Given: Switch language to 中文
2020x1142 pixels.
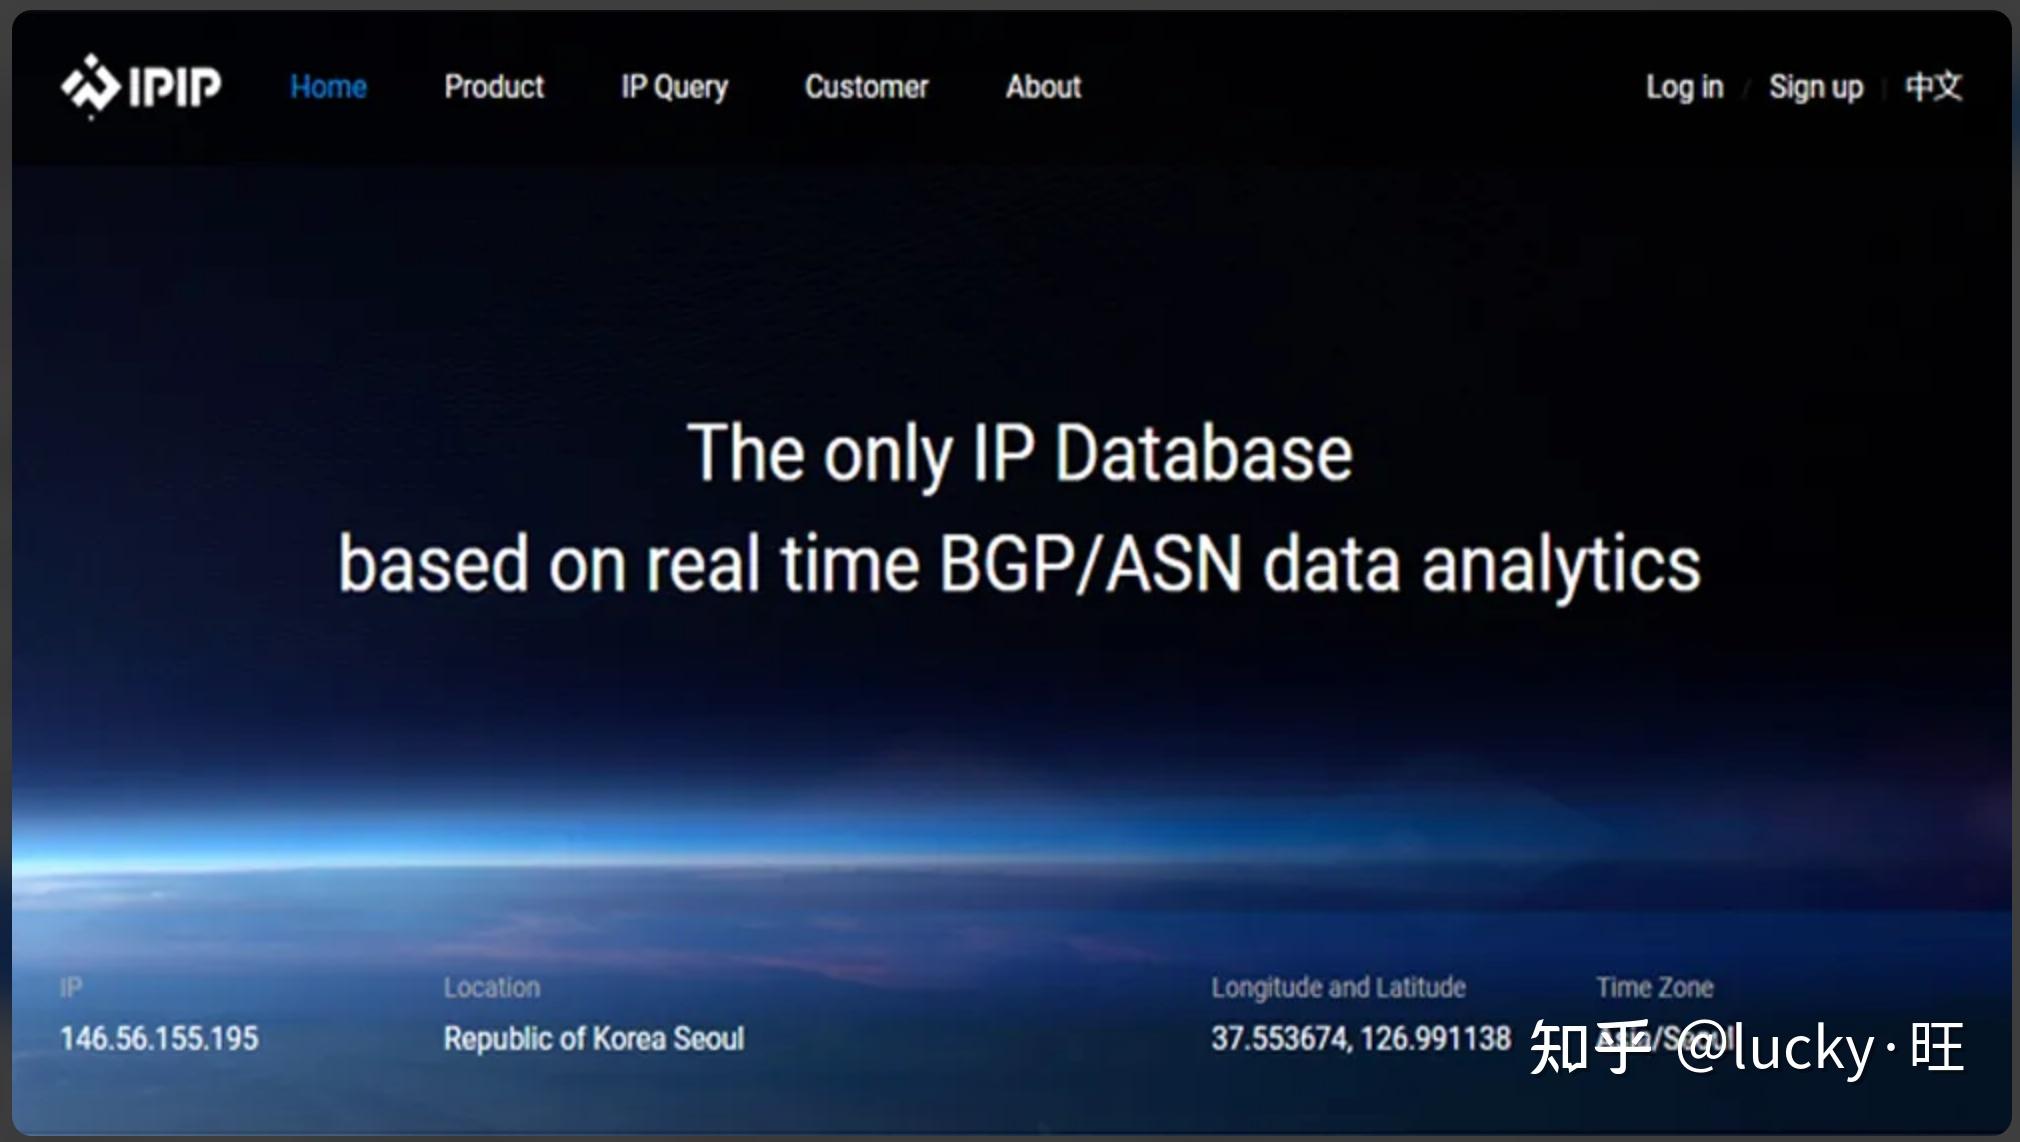Looking at the screenshot, I should pos(1932,87).
